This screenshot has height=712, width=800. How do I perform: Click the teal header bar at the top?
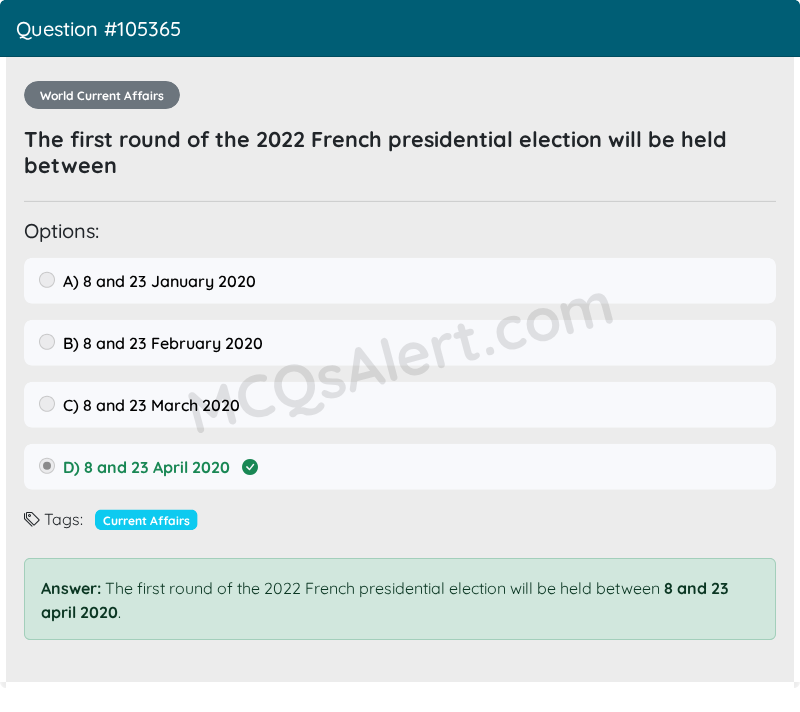click(x=400, y=28)
